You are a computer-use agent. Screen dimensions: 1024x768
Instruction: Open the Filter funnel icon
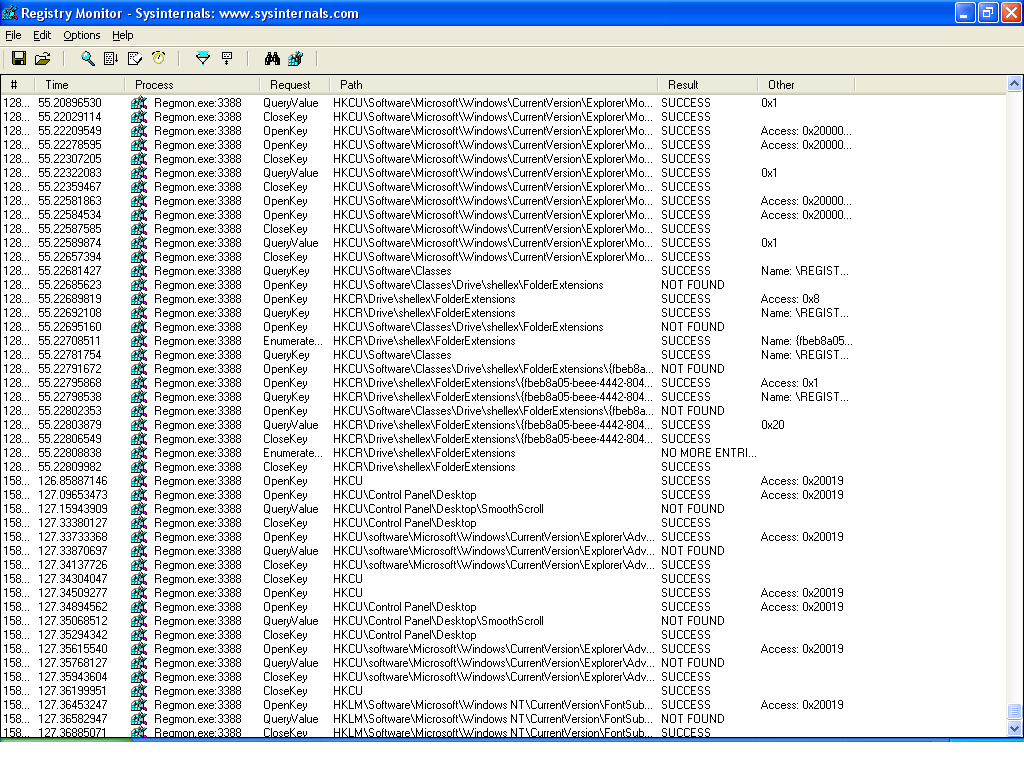[x=203, y=59]
